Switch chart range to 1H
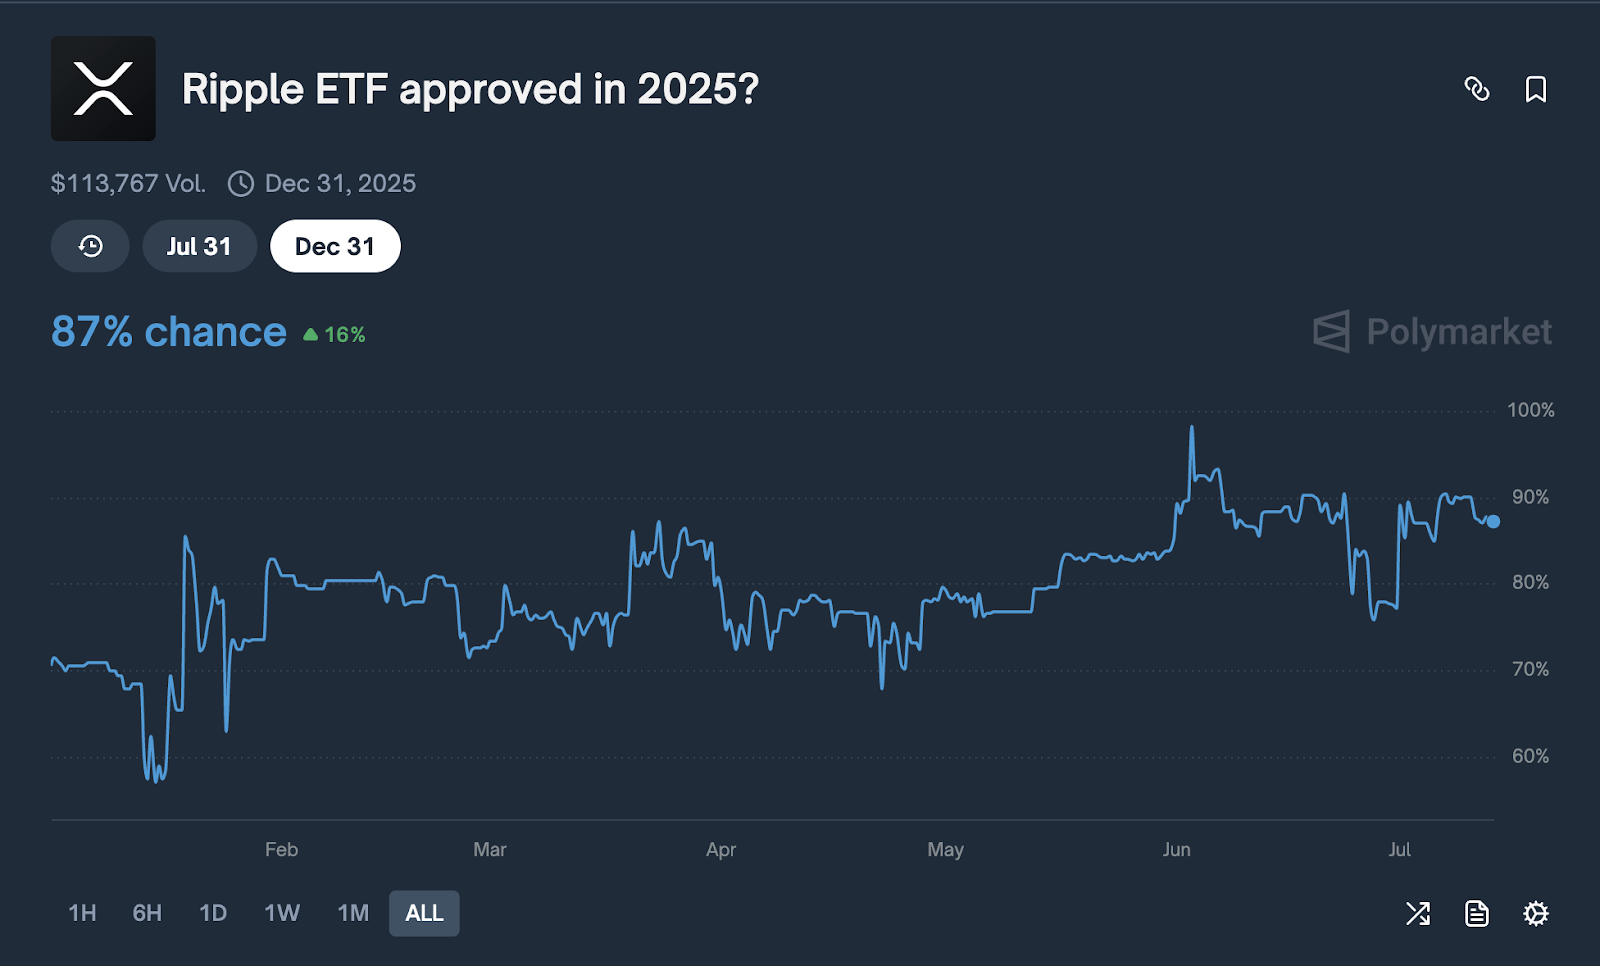The image size is (1600, 966). 82,913
